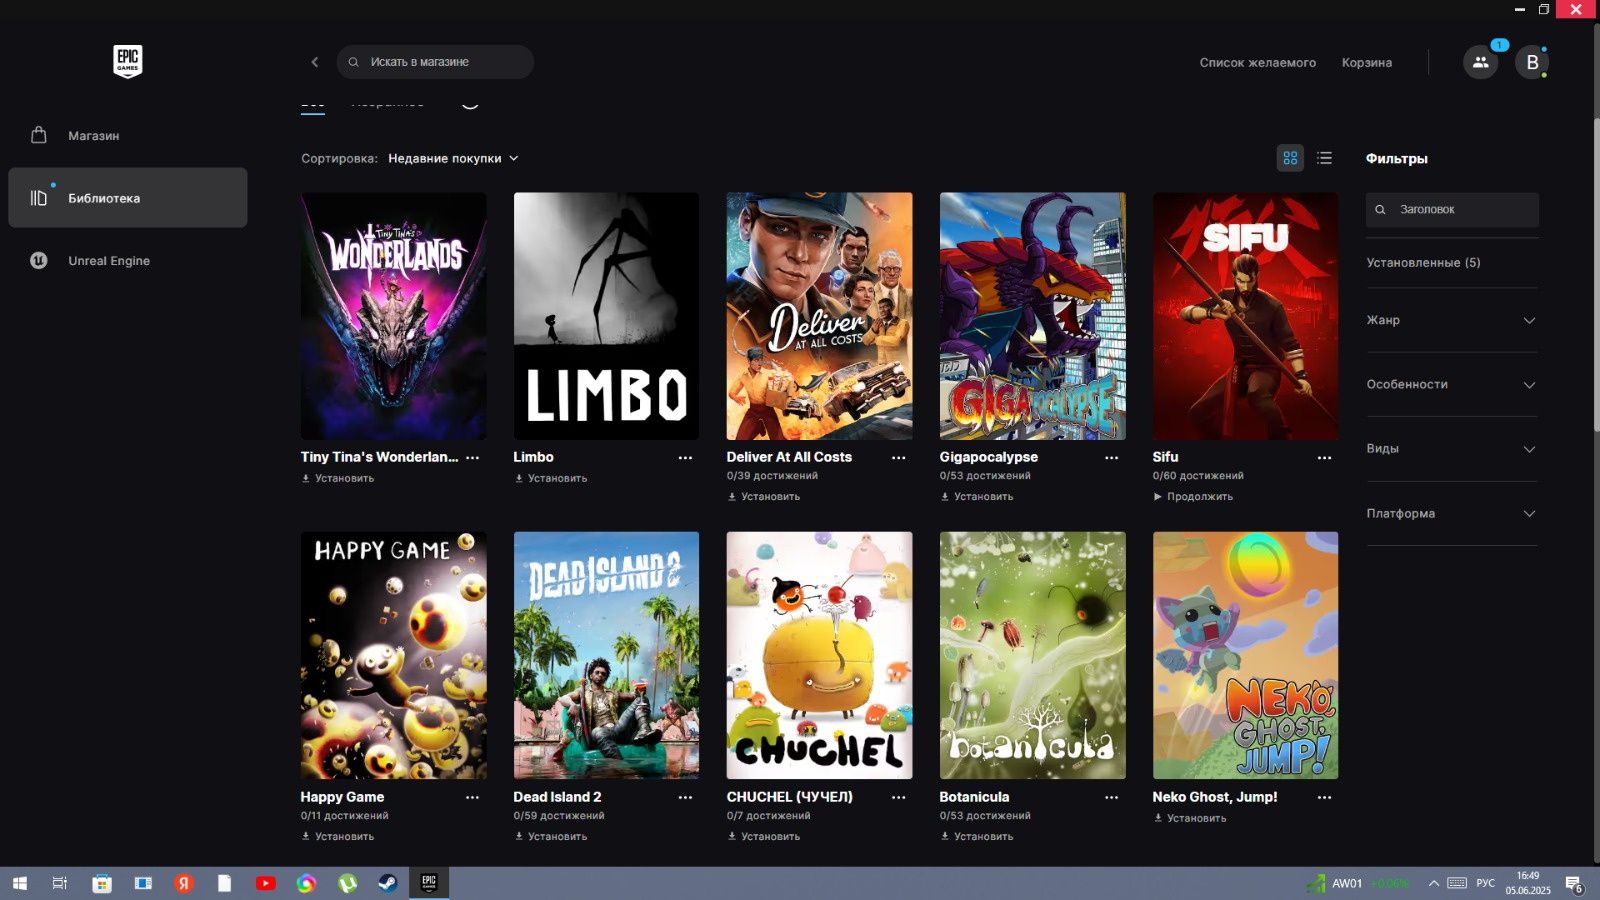Switch keyboard language РУС in tray

[x=1486, y=883]
